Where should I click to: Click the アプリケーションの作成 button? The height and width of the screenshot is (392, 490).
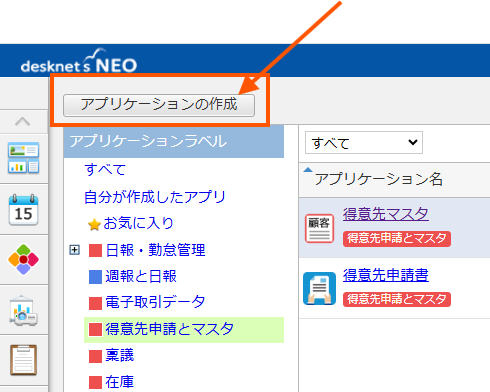click(159, 105)
